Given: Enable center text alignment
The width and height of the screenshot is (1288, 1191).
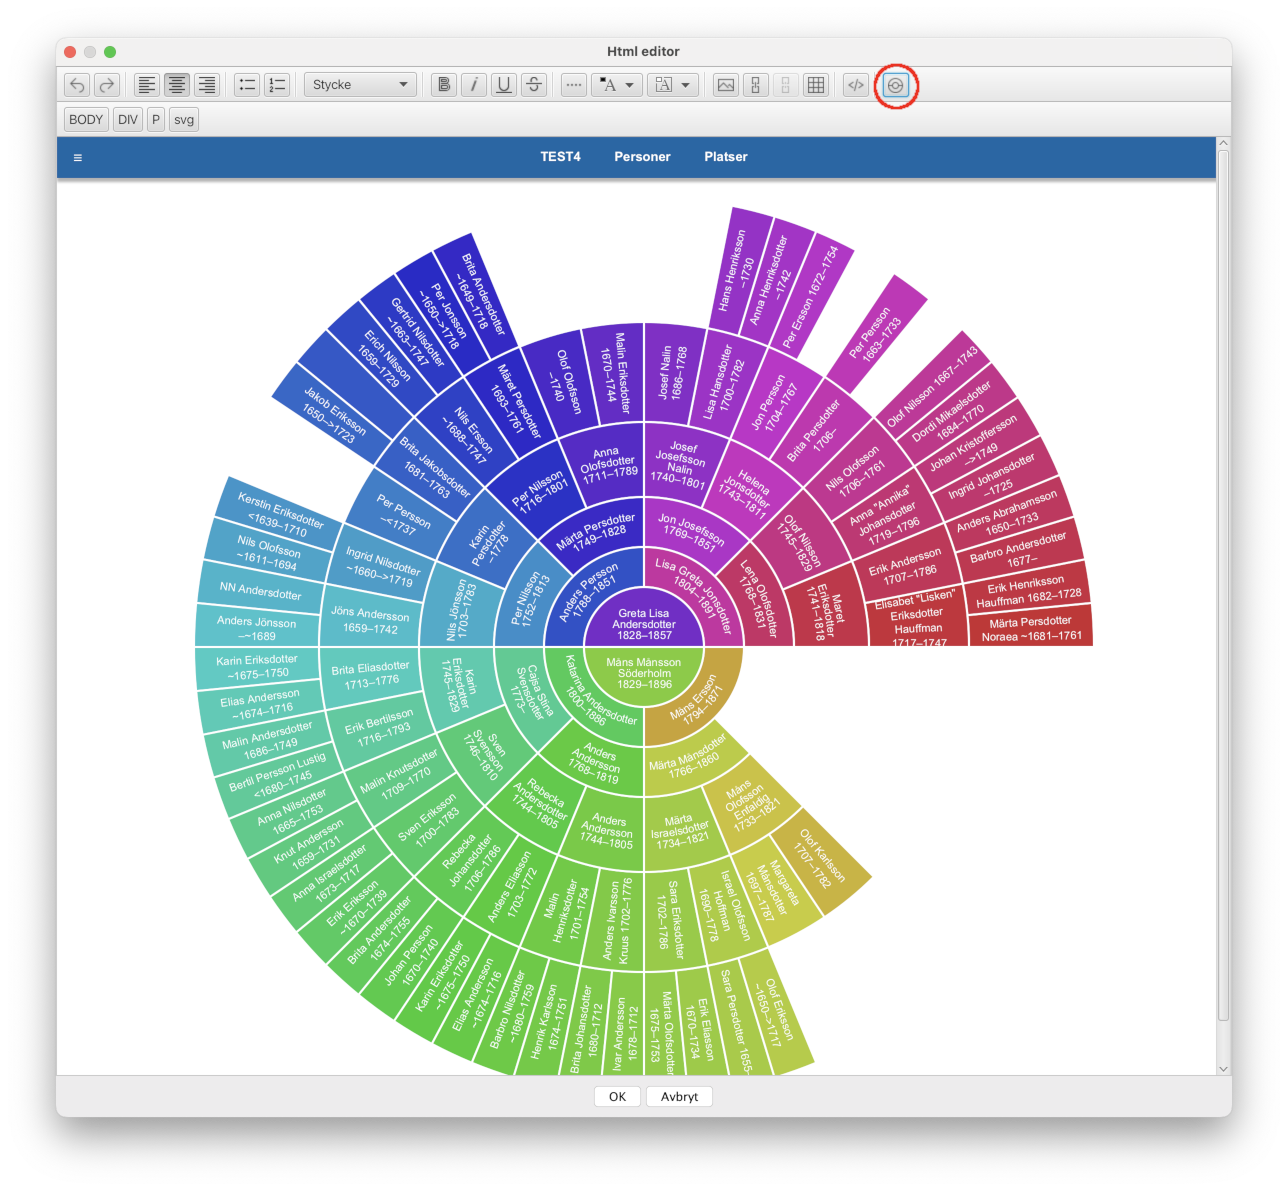Looking at the screenshot, I should (177, 85).
